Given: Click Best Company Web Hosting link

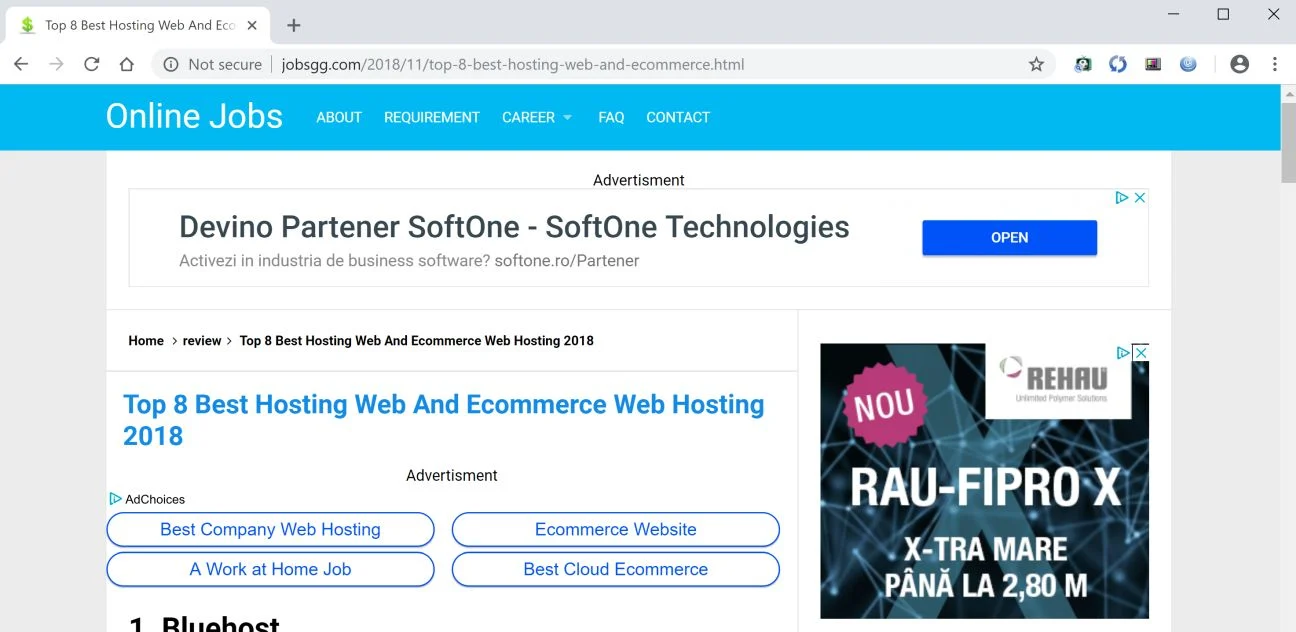Looking at the screenshot, I should click(x=270, y=530).
